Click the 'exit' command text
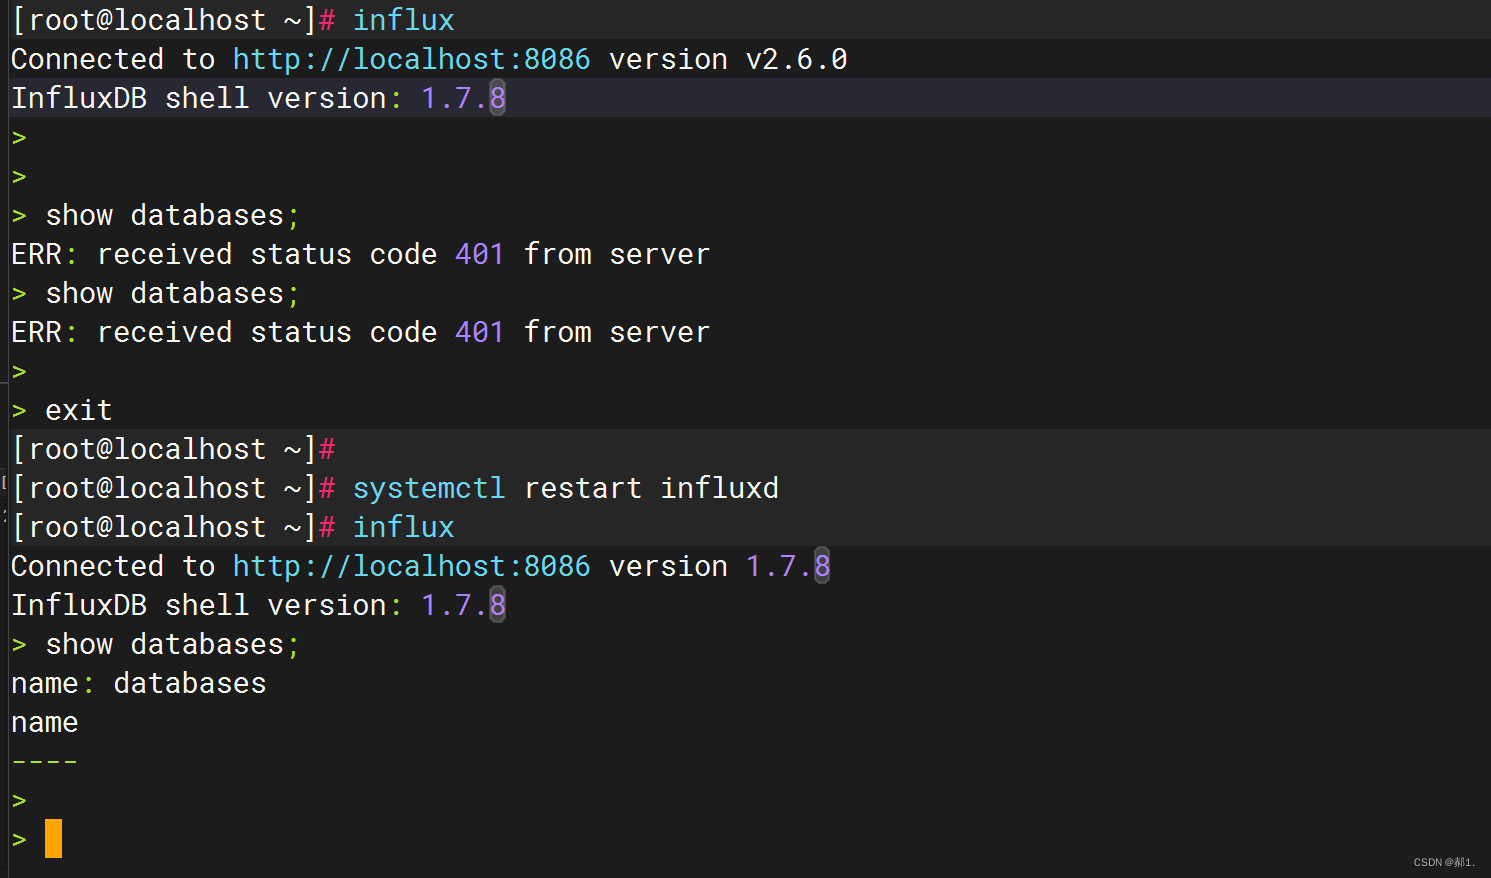 (x=79, y=410)
